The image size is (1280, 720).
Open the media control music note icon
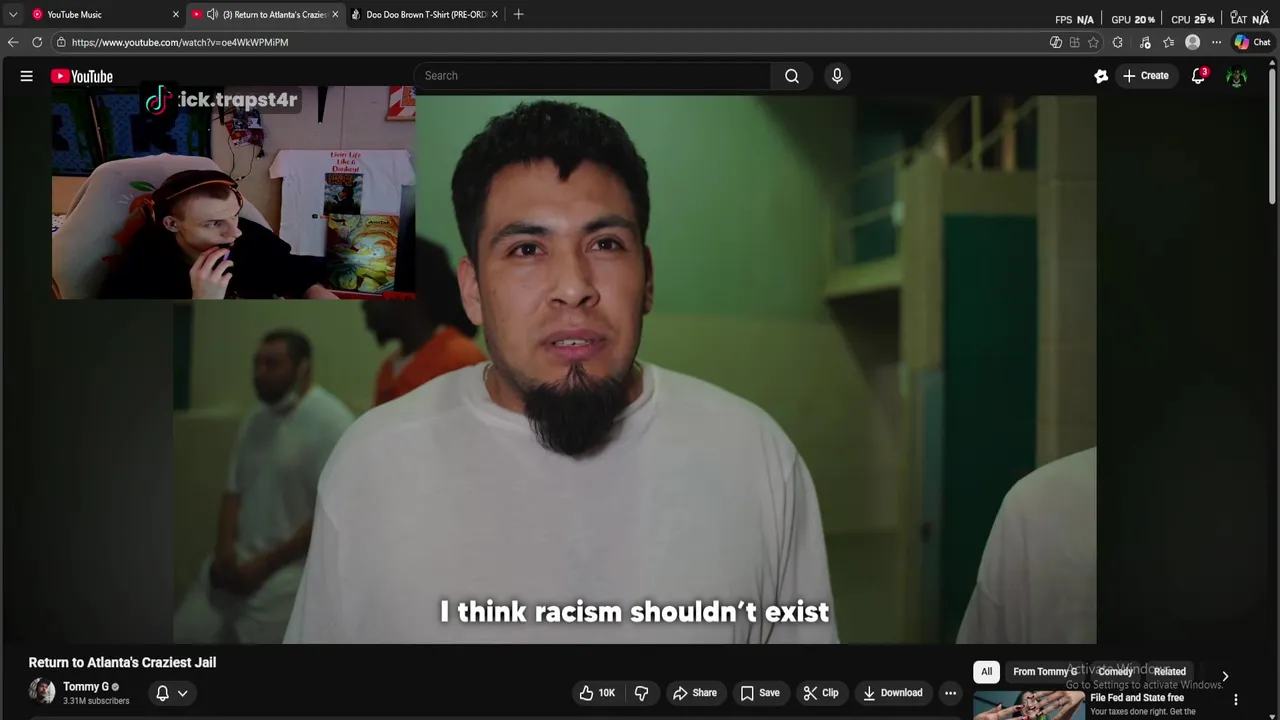pos(1145,42)
